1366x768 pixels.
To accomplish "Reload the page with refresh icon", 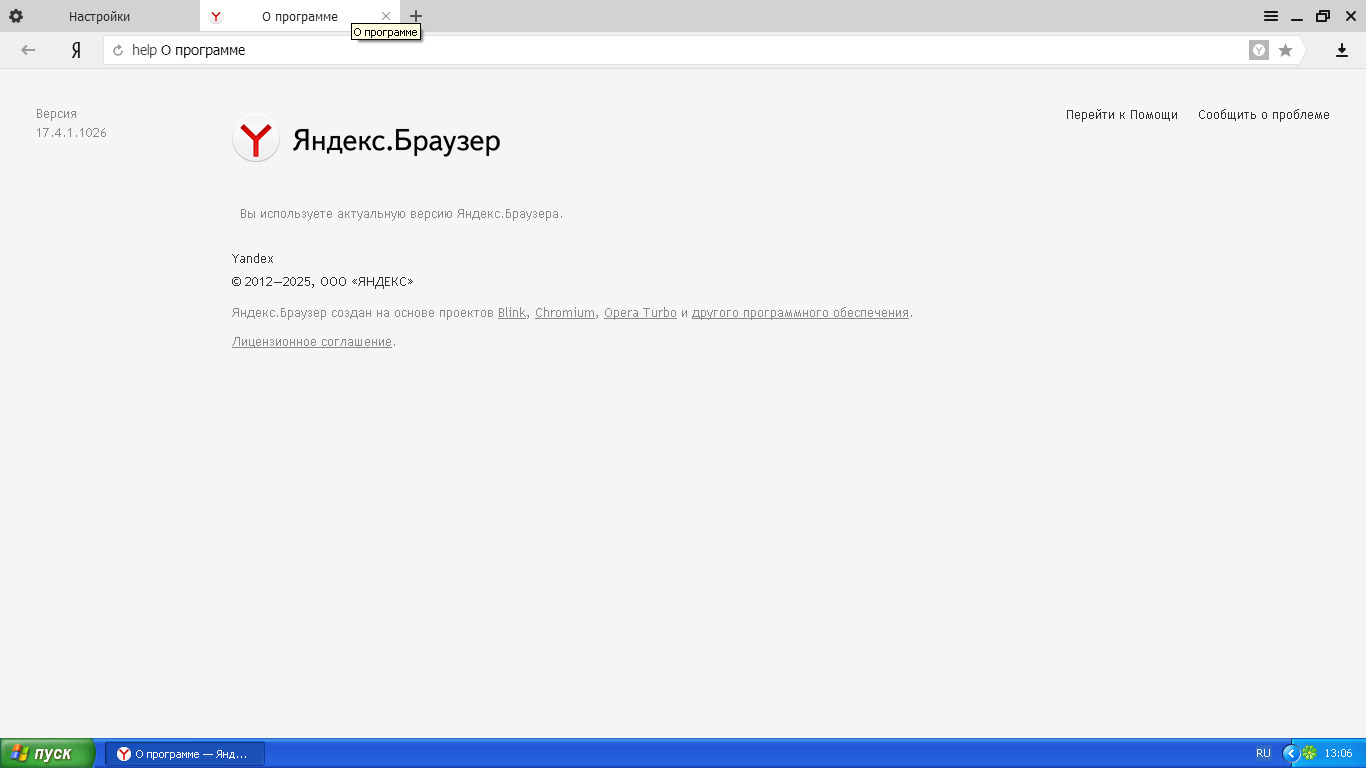I will [x=118, y=50].
